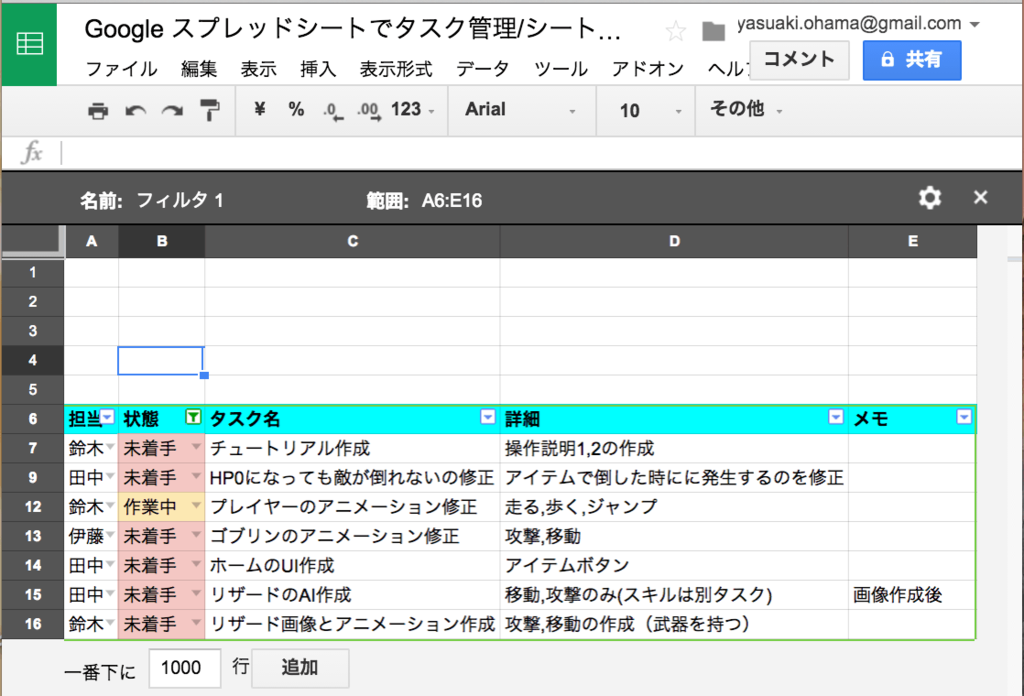Click the 共有 share button
This screenshot has width=1024, height=696.
coord(911,60)
